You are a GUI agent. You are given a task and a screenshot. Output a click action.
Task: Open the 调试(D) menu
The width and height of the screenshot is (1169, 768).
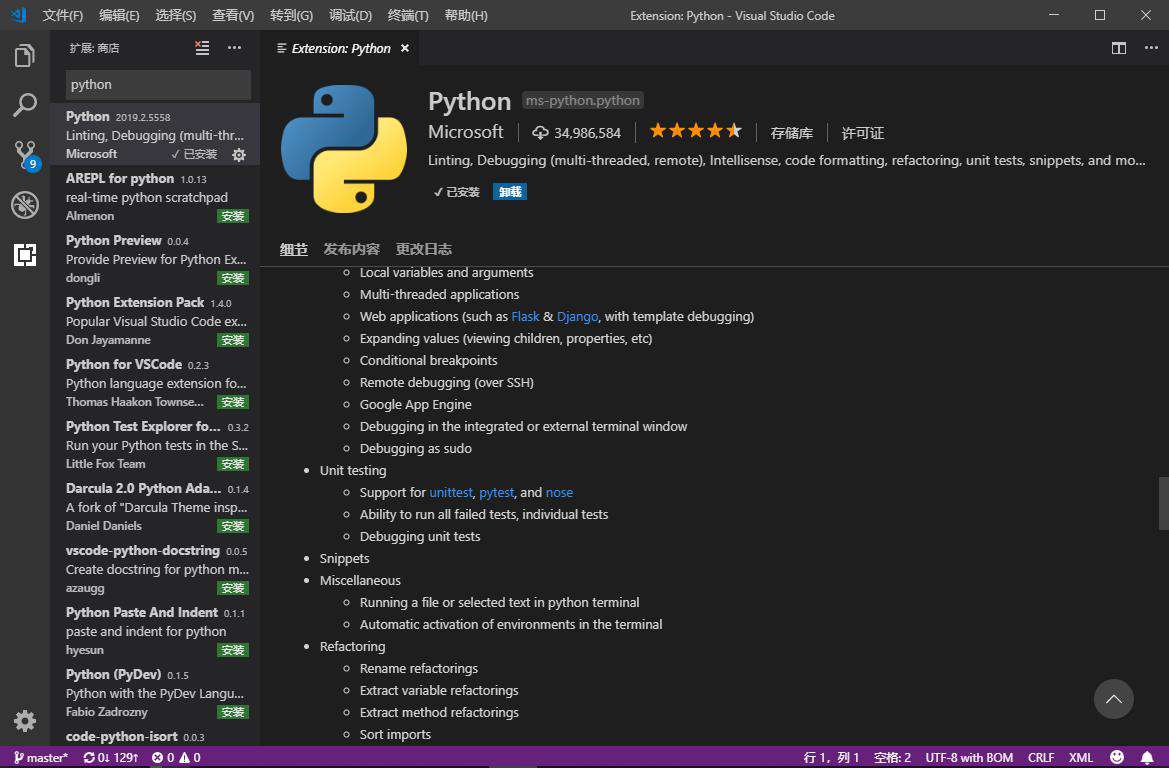coord(350,15)
